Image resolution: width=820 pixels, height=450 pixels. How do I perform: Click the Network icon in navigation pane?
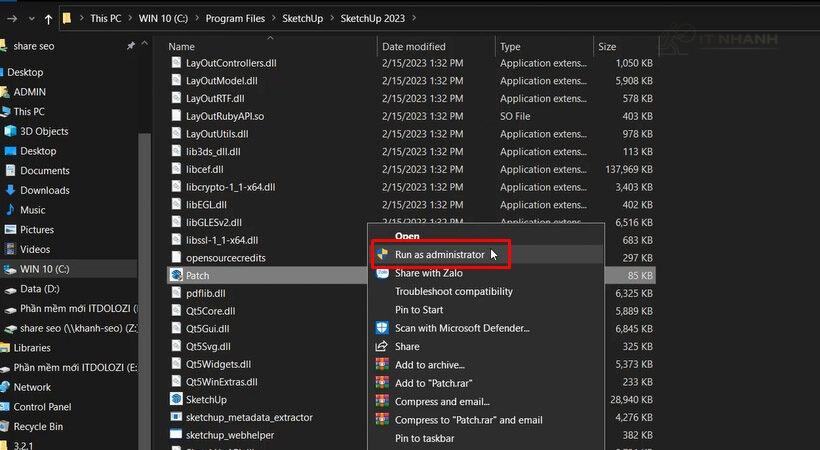point(5,387)
